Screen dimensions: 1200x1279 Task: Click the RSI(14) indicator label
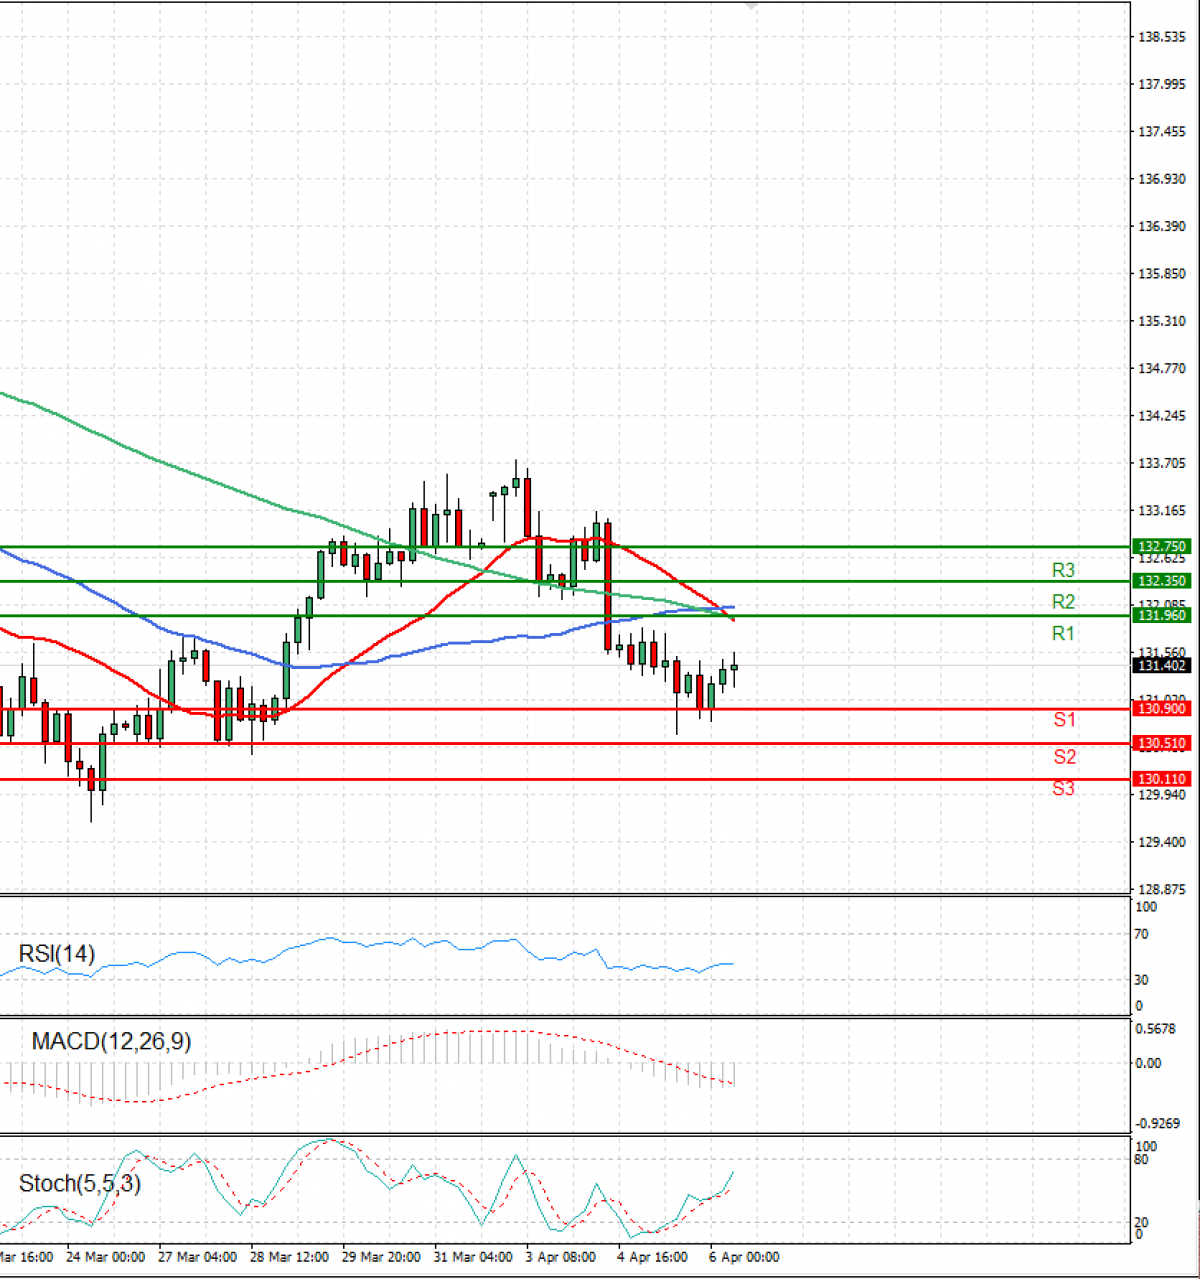(x=57, y=954)
